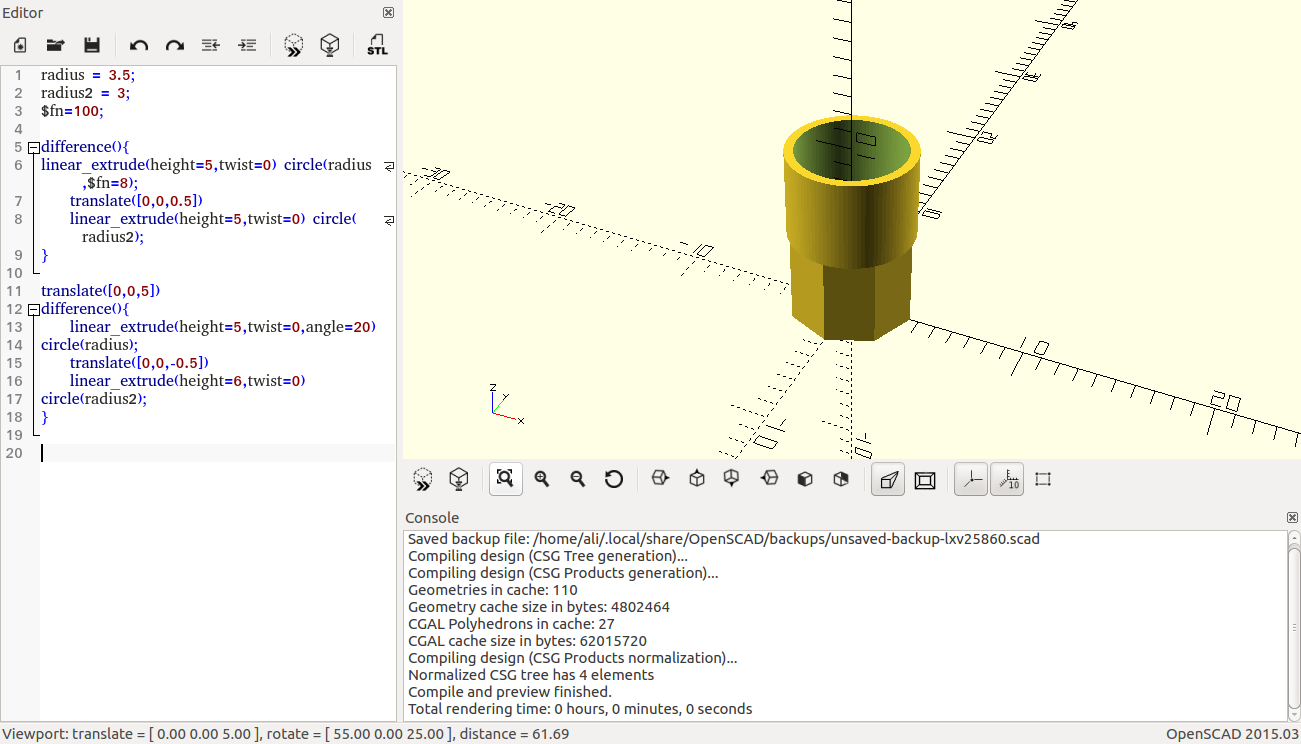Viewport: 1301px width, 744px height.
Task: Toggle display of the axes
Action: (970, 479)
